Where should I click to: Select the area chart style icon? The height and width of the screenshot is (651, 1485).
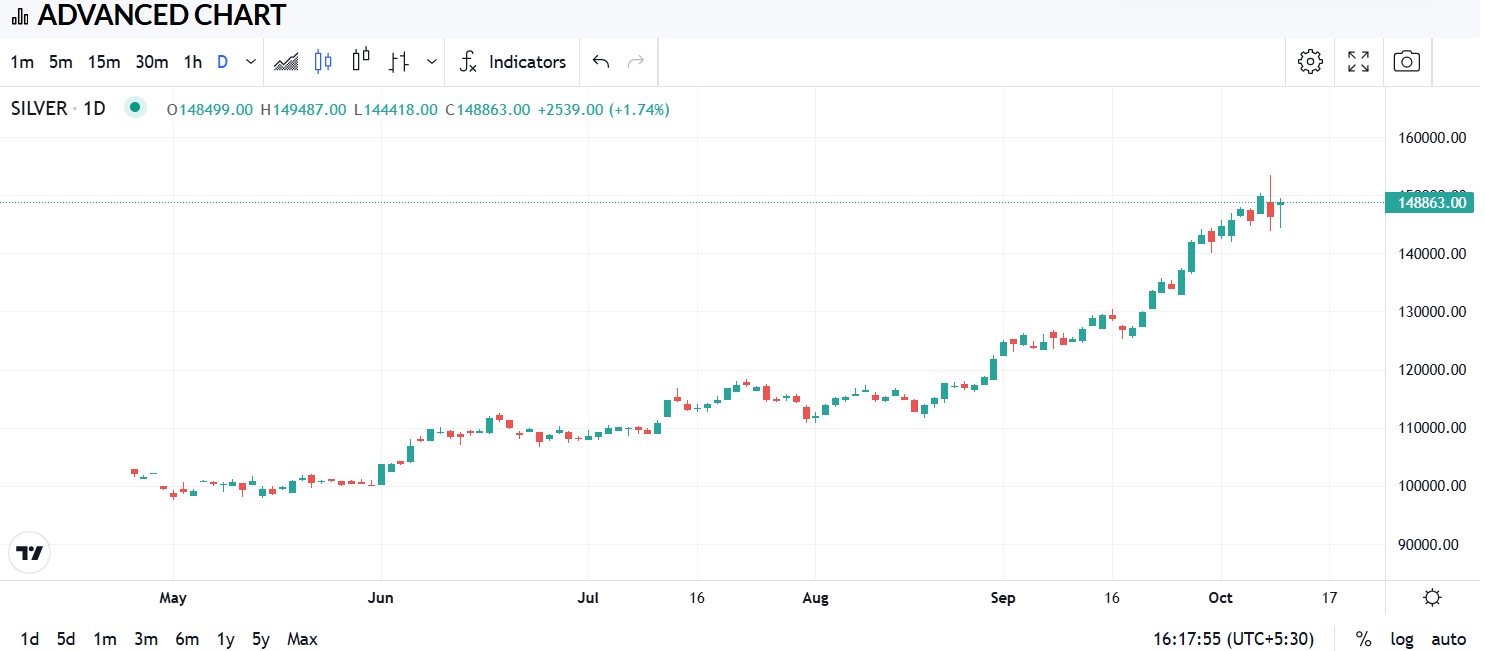(286, 62)
